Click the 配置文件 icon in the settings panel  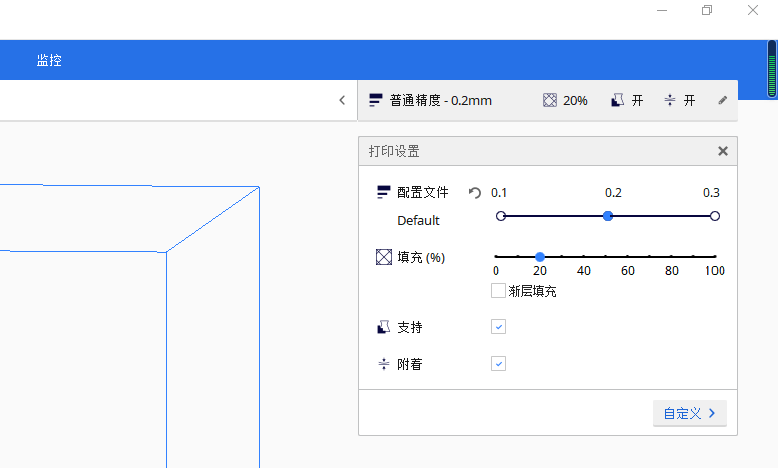383,192
